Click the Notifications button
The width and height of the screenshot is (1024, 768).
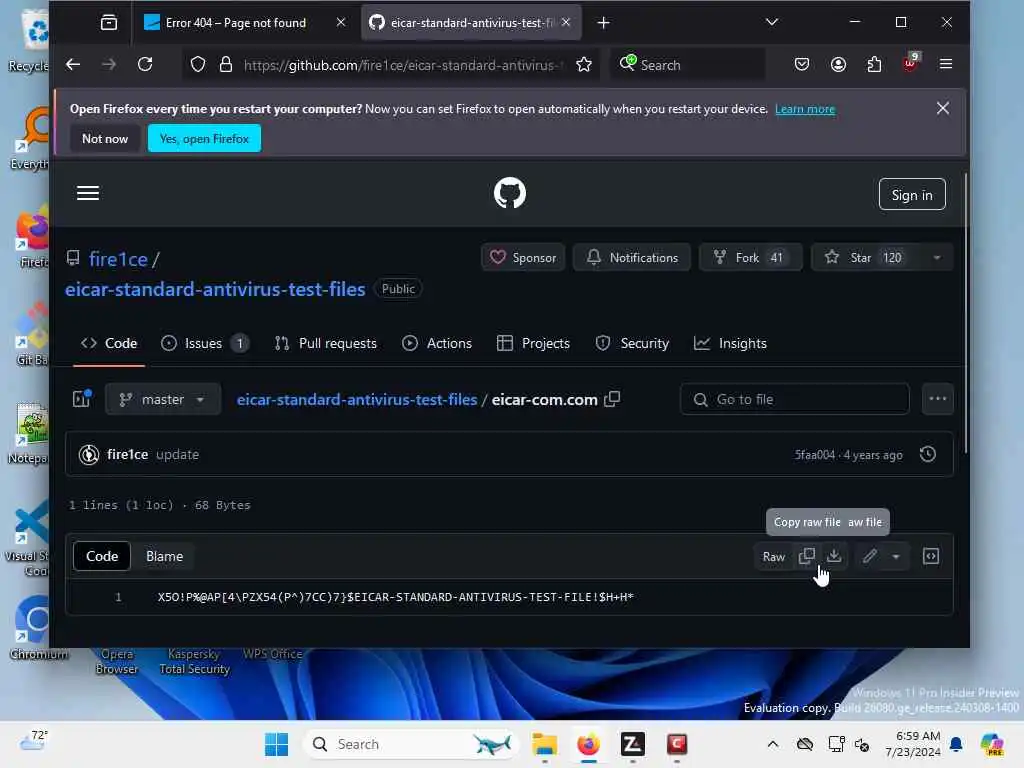(632, 258)
